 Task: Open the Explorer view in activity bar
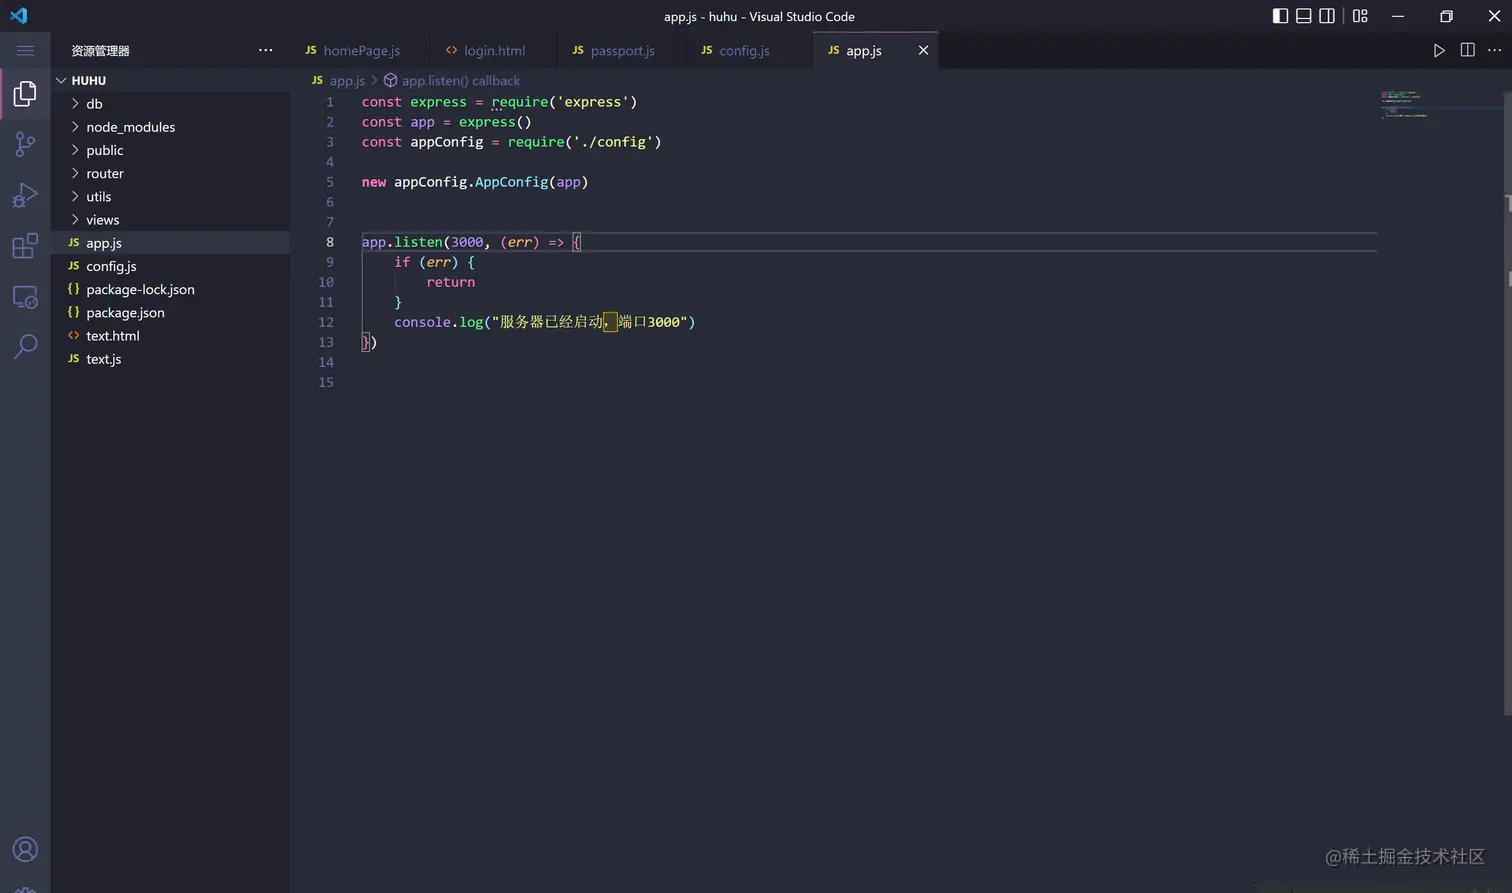pos(25,94)
